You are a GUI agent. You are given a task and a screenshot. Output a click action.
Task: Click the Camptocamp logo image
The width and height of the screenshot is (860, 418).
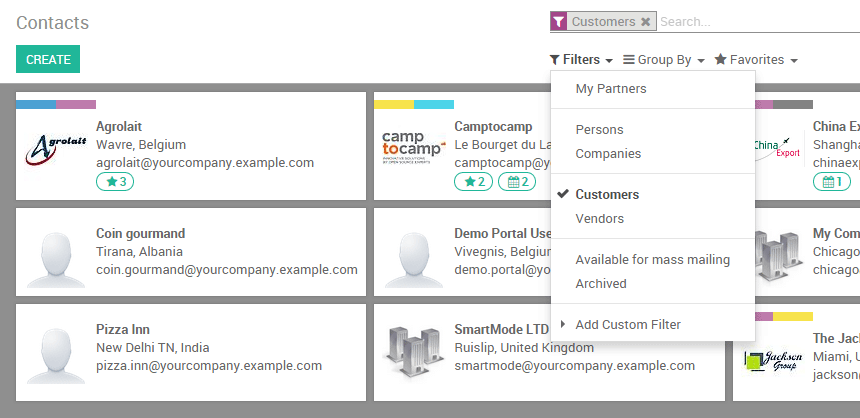point(414,147)
